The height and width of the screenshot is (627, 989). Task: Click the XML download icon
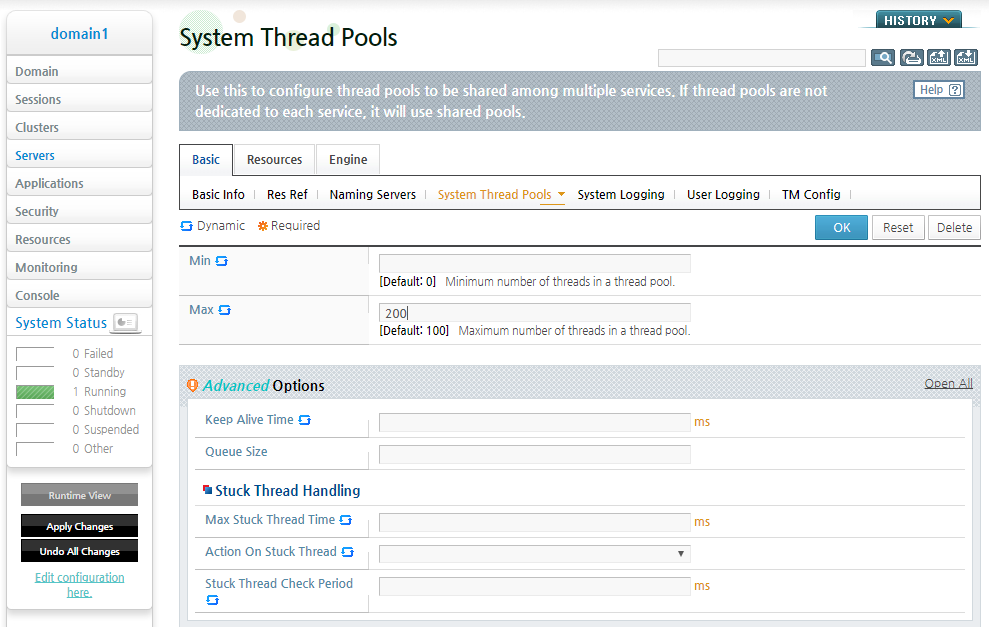click(966, 58)
